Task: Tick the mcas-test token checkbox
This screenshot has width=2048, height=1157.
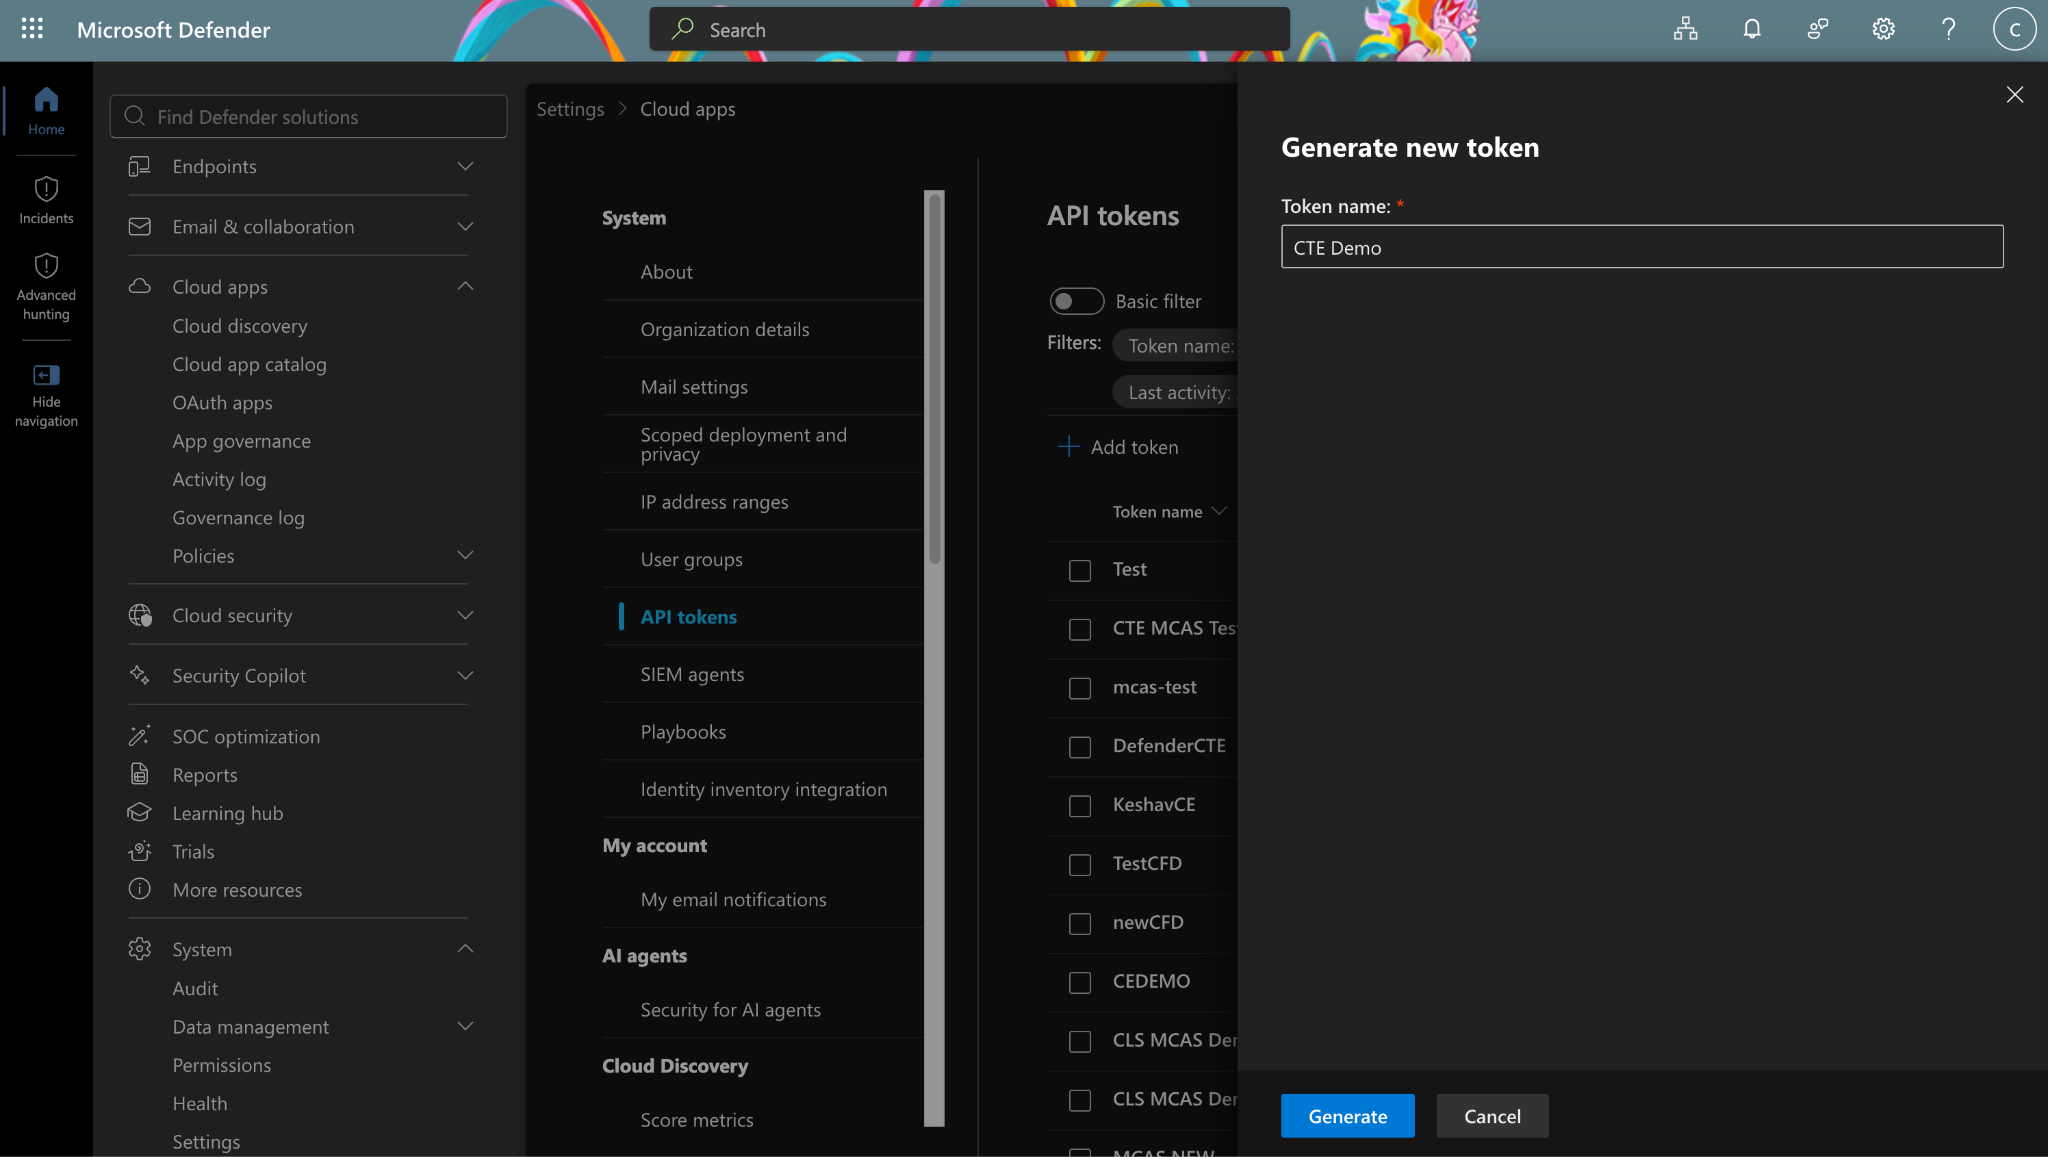Action: [x=1080, y=688]
